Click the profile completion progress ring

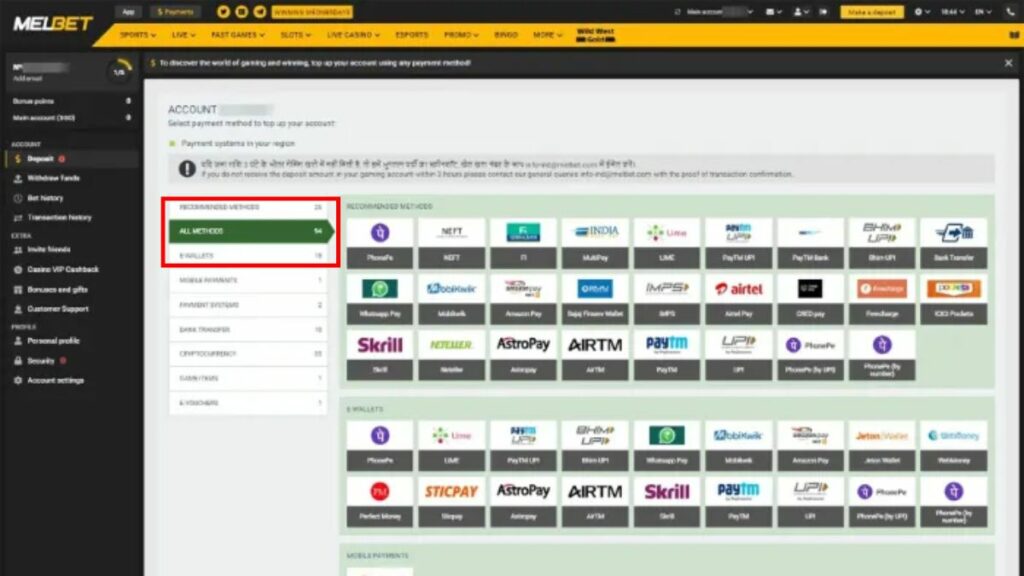coord(120,71)
